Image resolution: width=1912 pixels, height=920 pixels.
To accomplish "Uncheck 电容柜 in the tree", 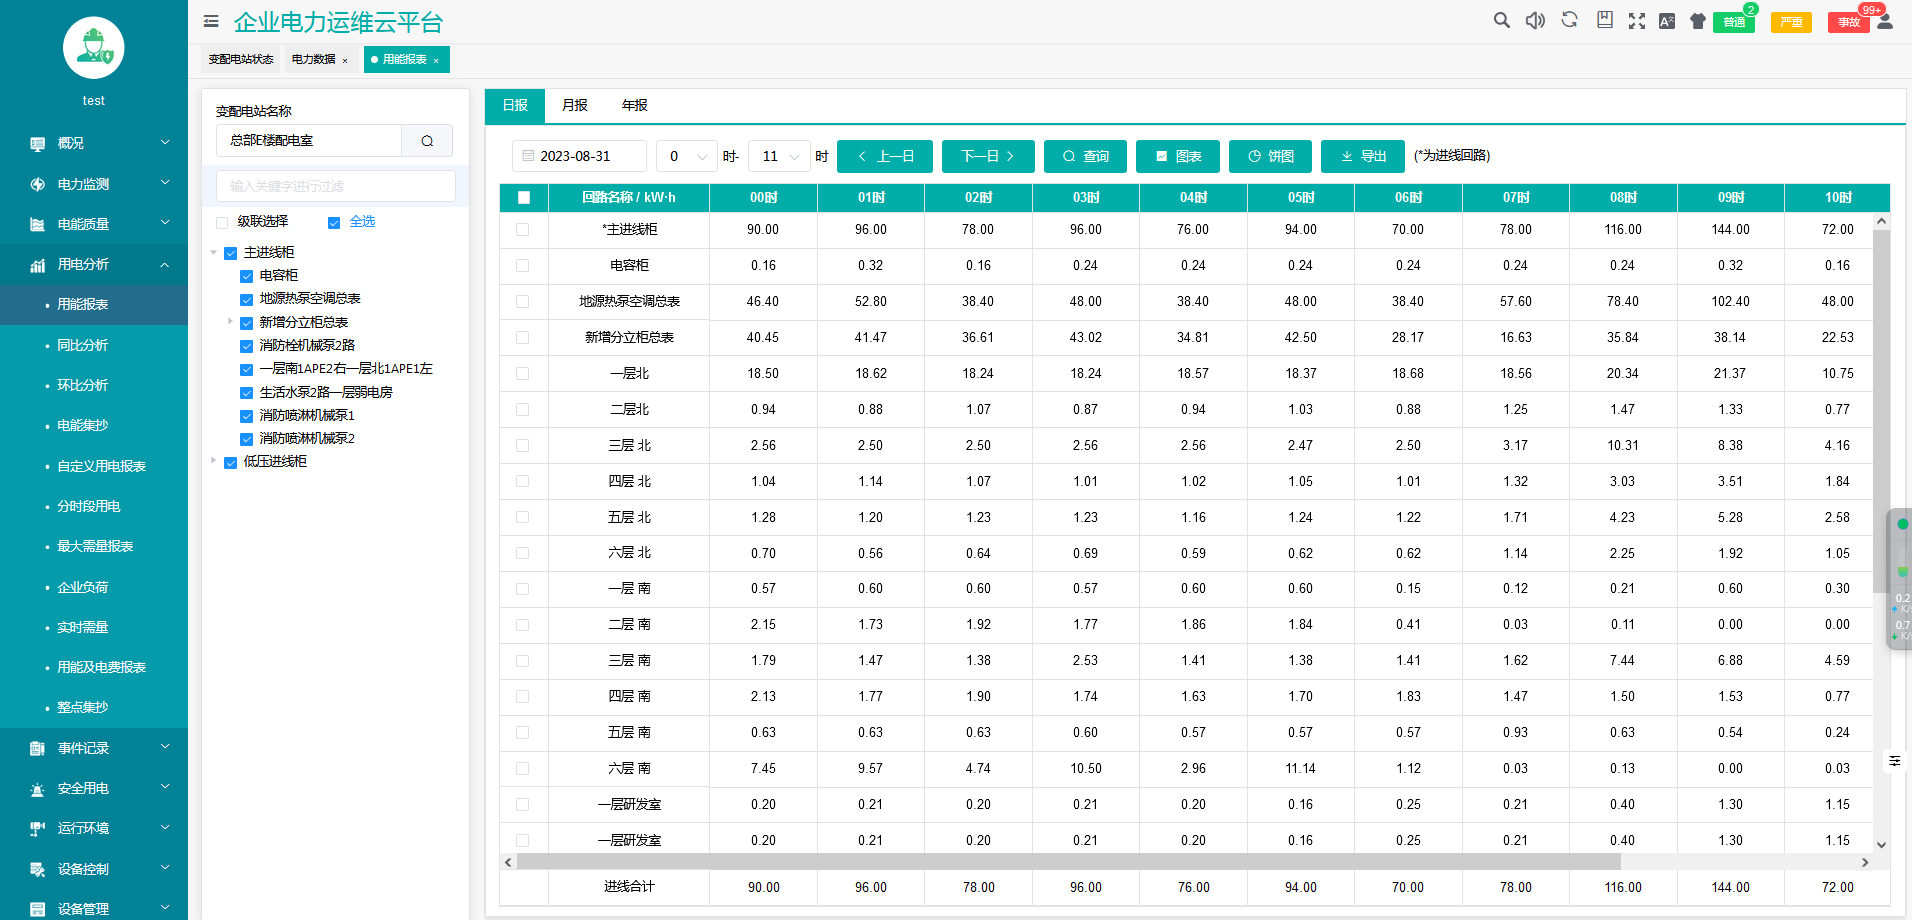I will click(246, 276).
